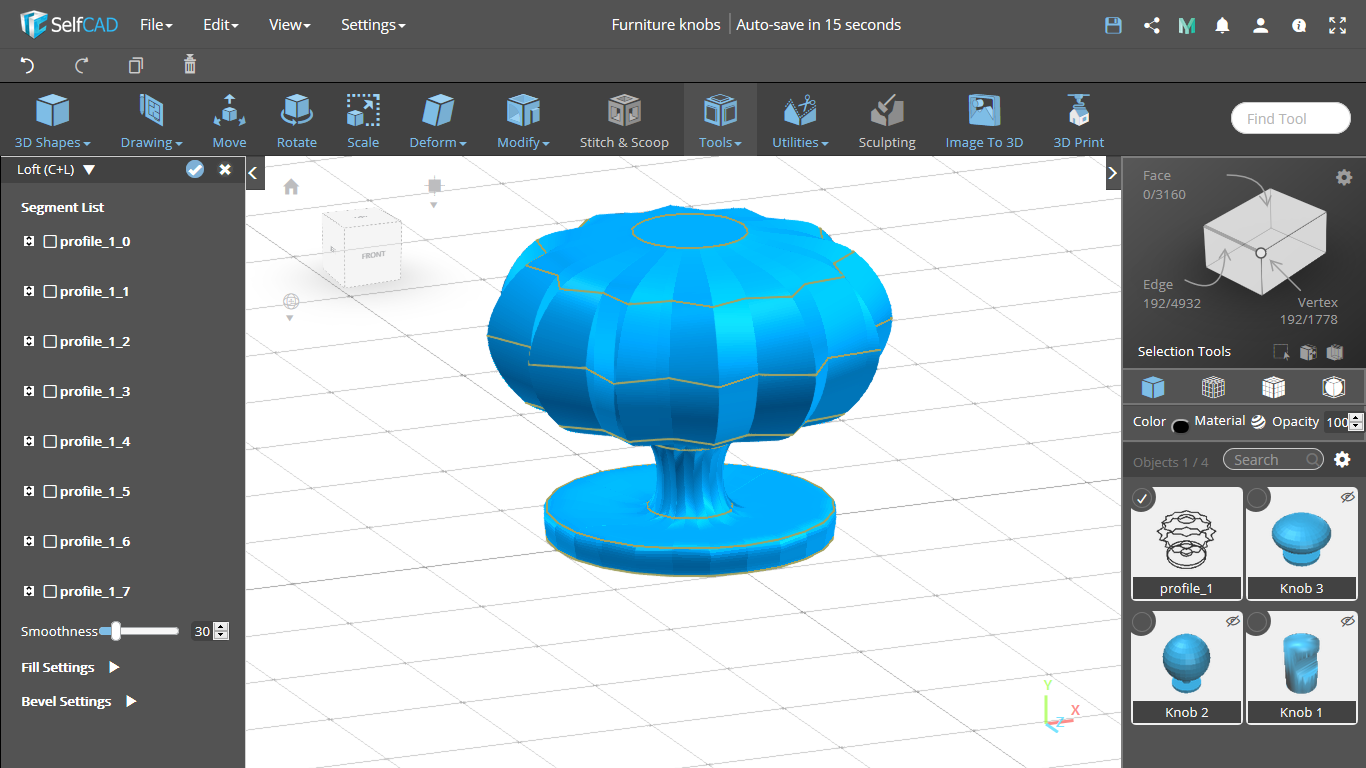
Task: Open the Color swatch picker
Action: coord(1180,425)
